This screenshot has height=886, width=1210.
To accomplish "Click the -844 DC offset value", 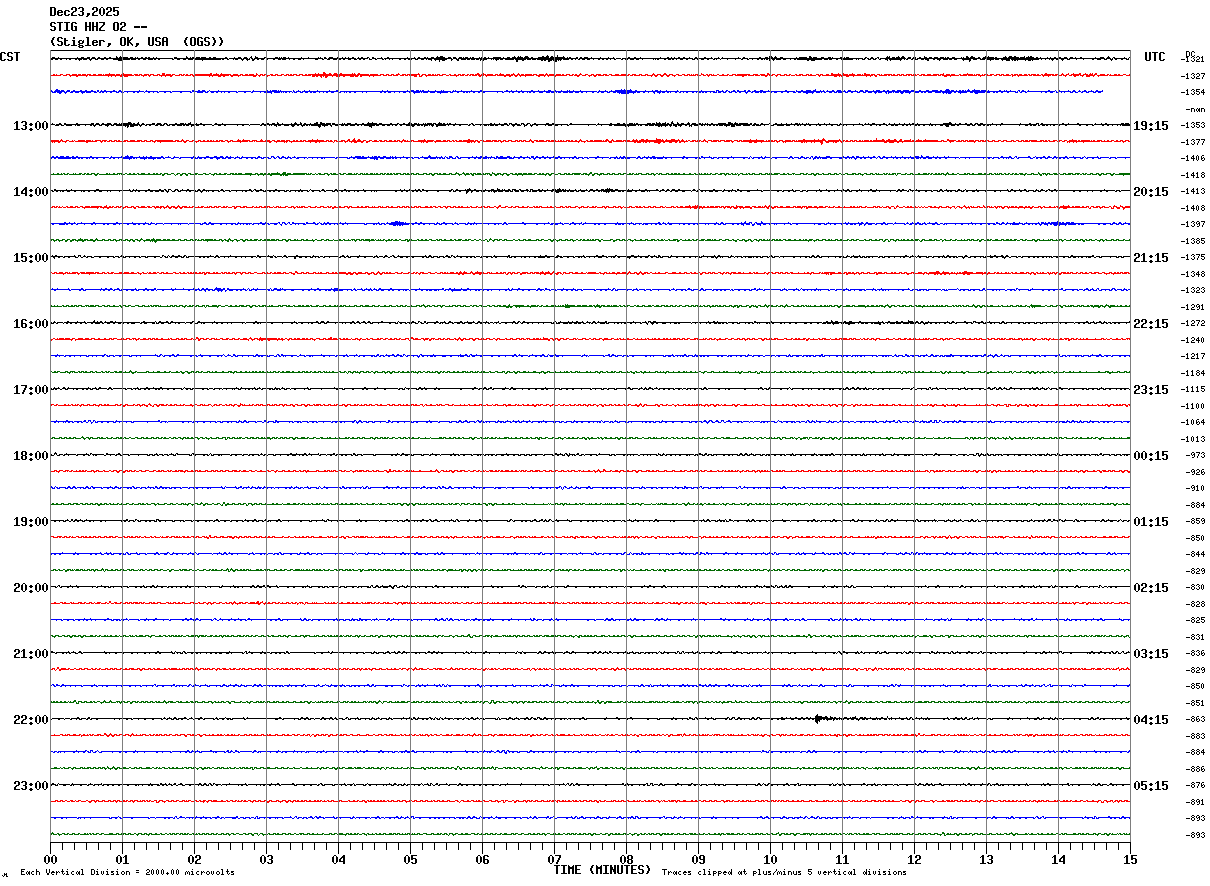I will (x=1195, y=554).
